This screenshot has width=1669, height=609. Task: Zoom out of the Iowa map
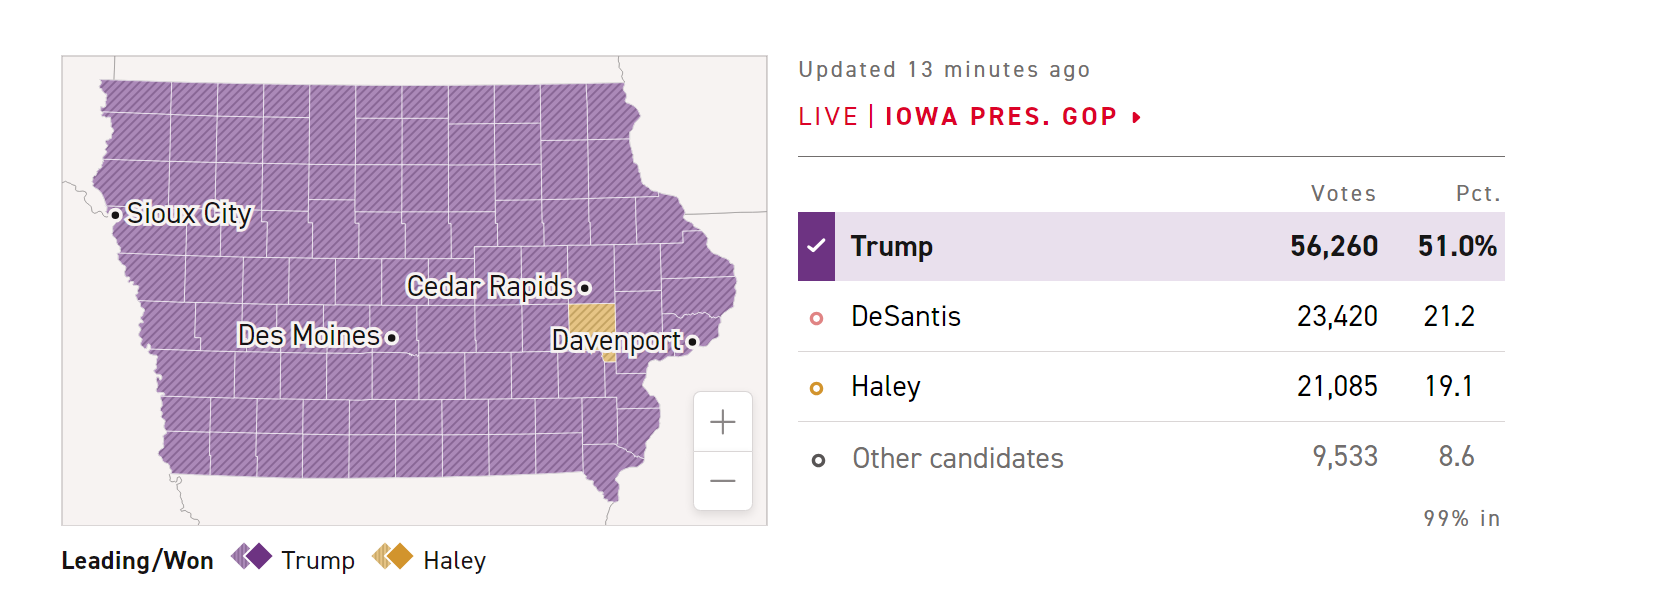coord(722,481)
